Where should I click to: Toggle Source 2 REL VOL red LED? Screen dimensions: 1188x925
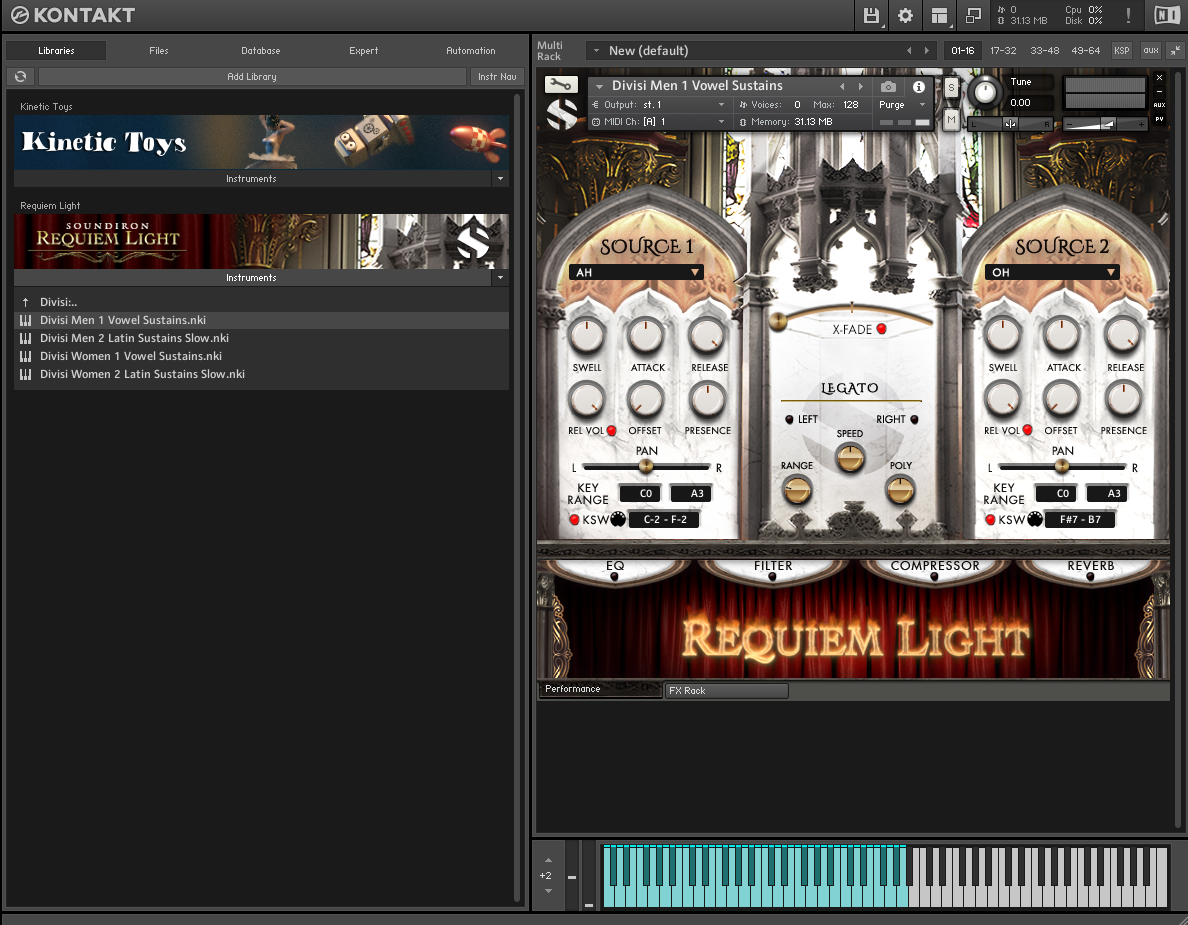(1027, 430)
